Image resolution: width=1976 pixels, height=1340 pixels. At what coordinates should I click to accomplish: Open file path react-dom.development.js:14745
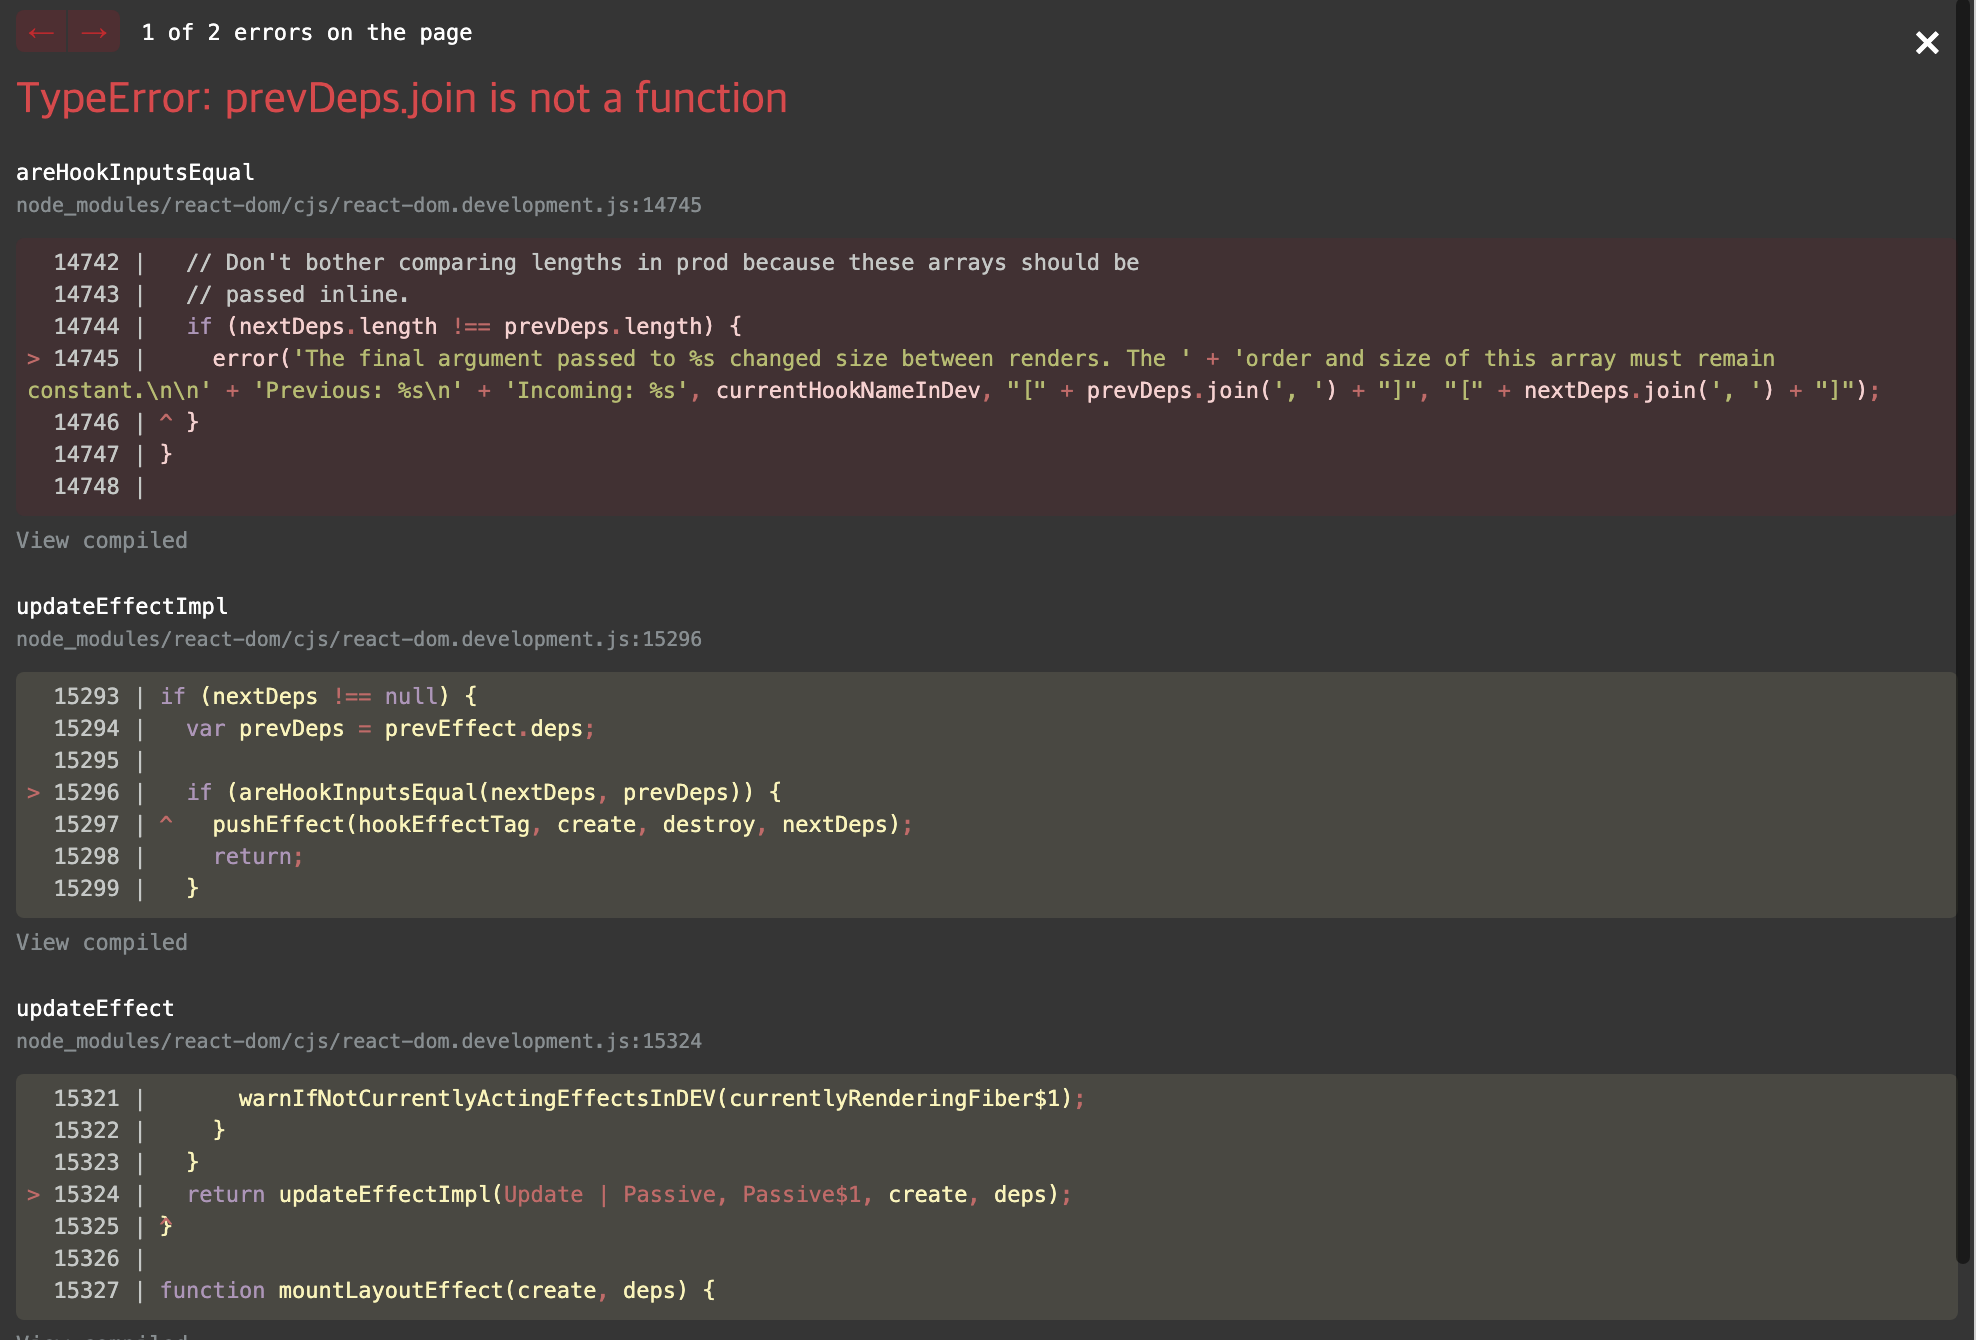pos(358,205)
